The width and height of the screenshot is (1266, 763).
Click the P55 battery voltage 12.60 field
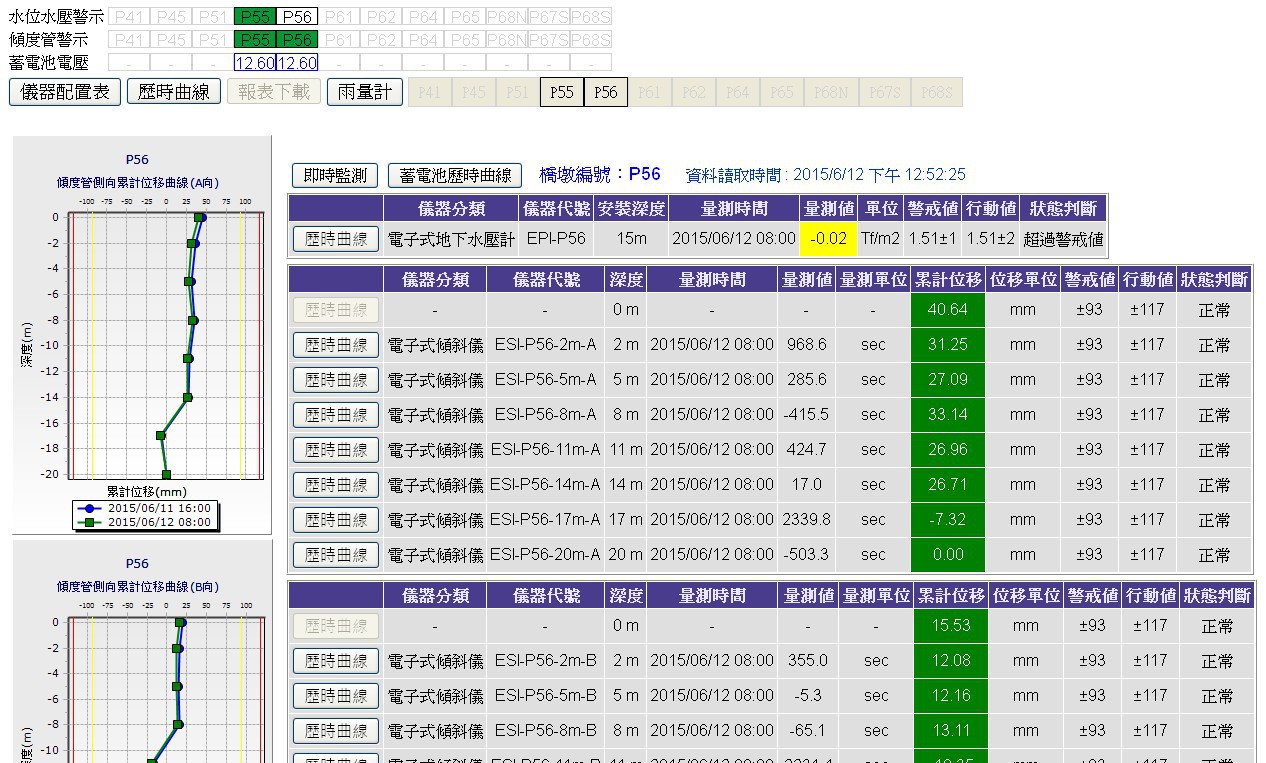point(254,63)
